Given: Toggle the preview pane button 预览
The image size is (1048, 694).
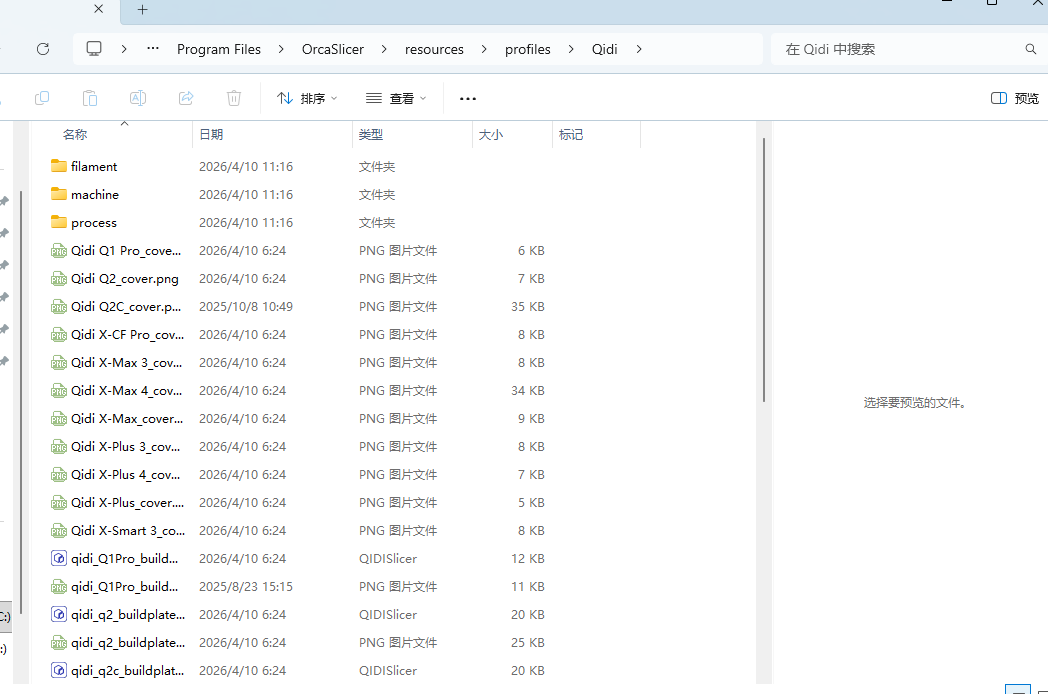Looking at the screenshot, I should tap(1015, 98).
